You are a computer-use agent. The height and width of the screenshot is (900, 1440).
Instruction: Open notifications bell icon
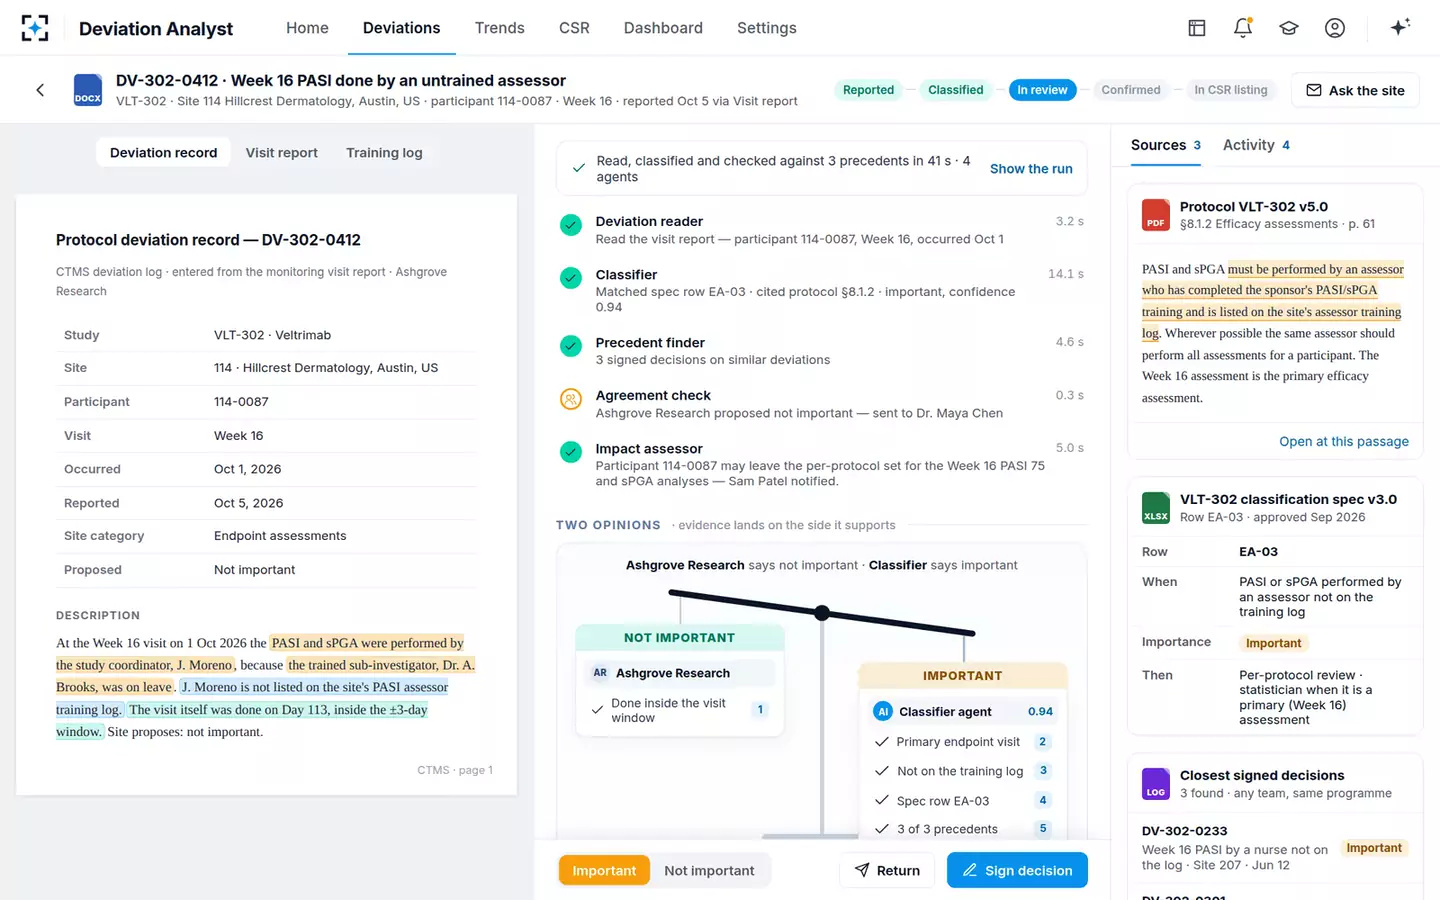pyautogui.click(x=1242, y=28)
